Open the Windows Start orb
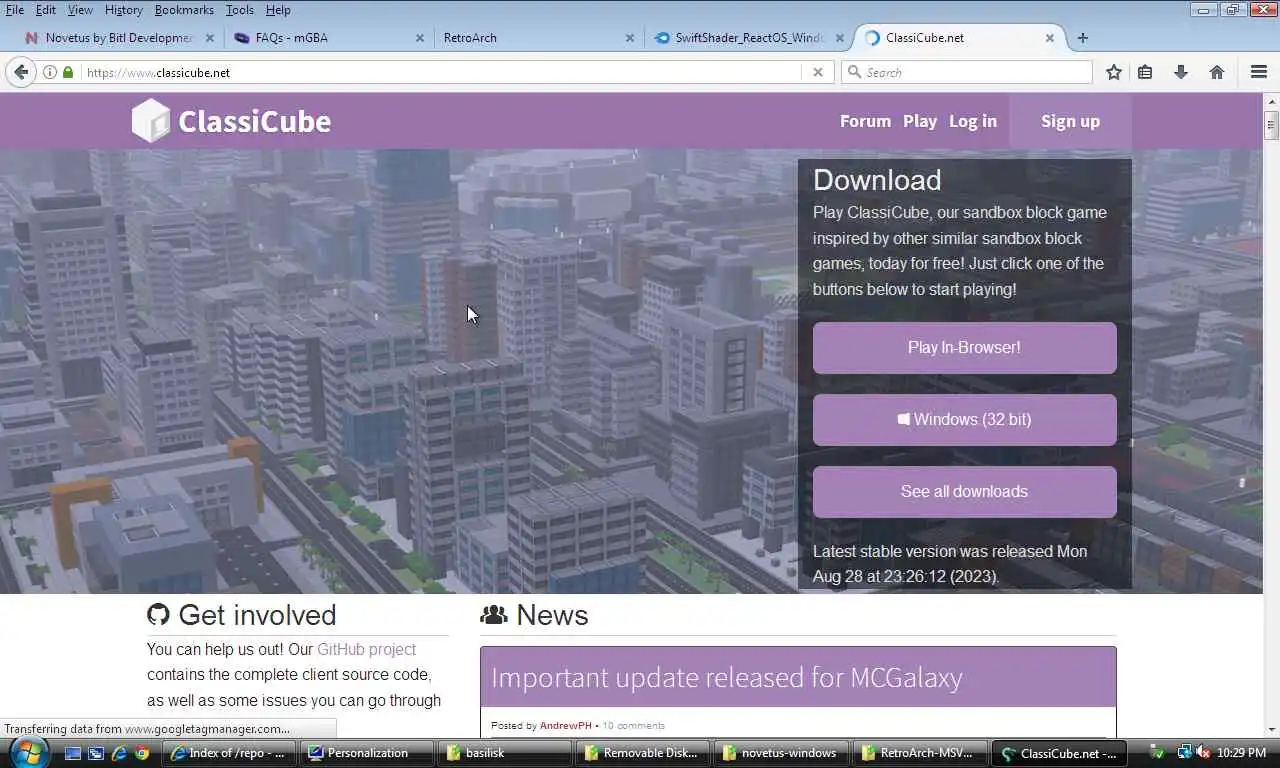 27,751
